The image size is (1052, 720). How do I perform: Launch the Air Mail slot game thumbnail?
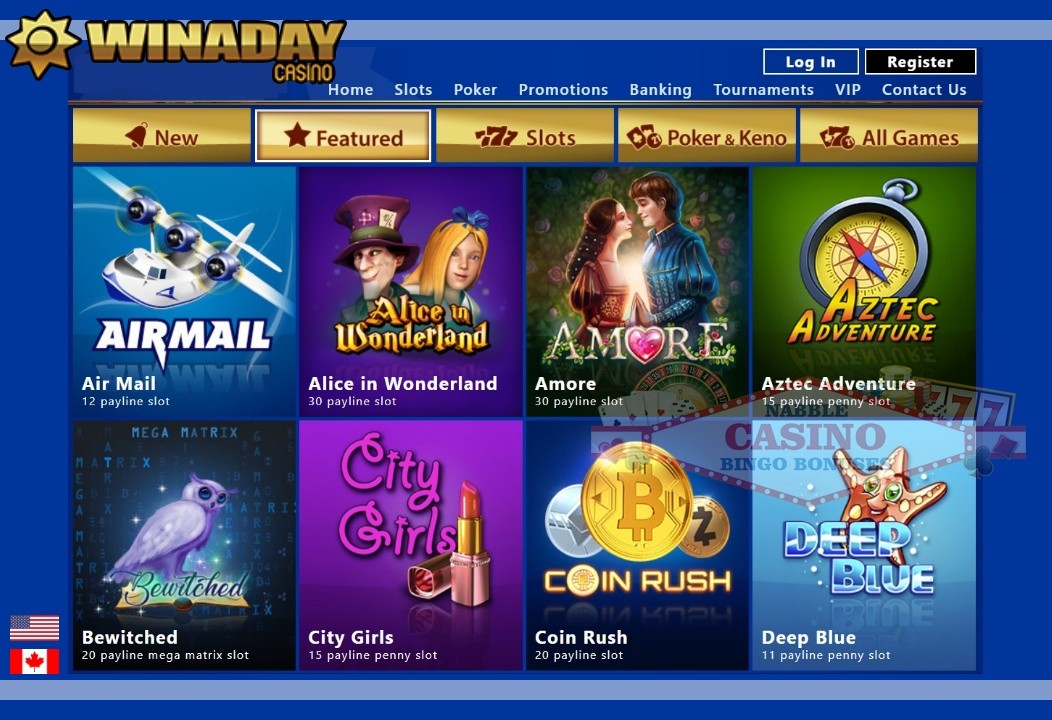185,291
